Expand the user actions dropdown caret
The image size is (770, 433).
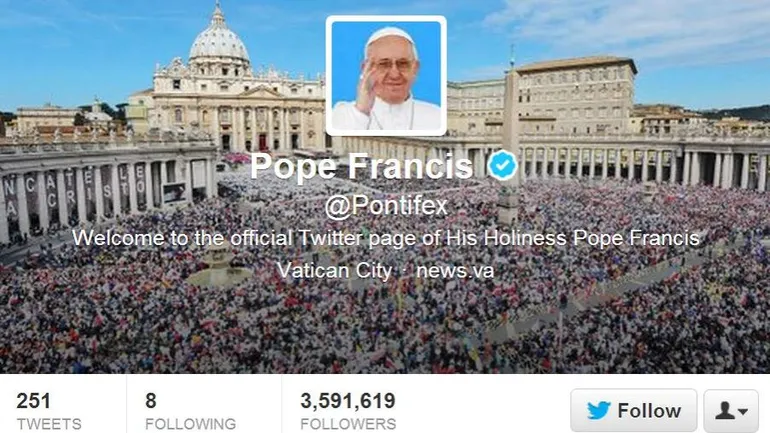click(x=743, y=411)
